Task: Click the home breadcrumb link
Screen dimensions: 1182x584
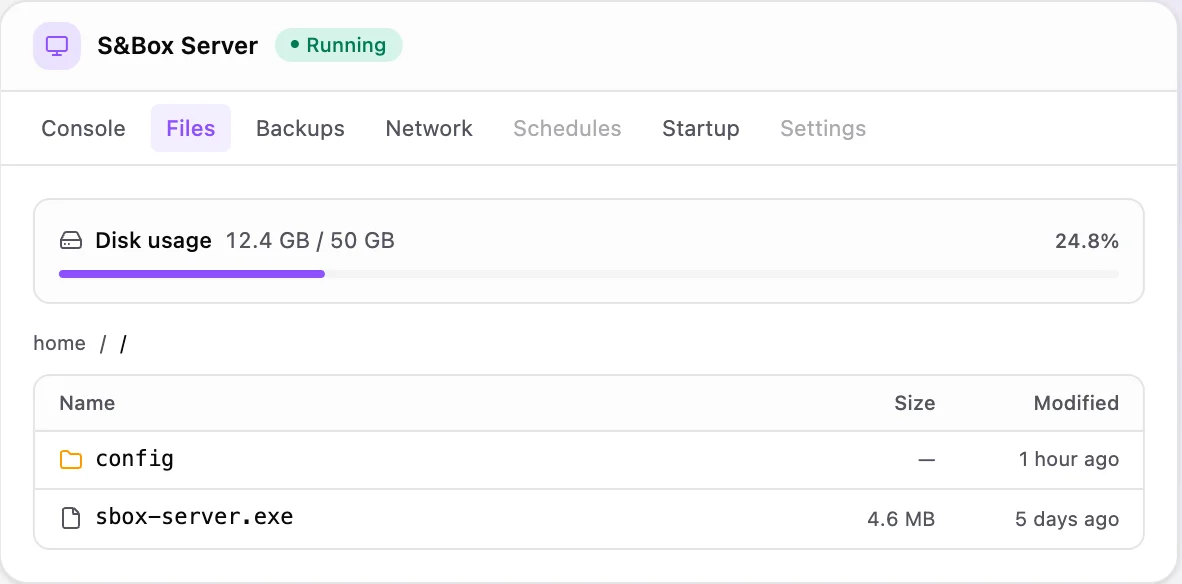Action: (x=60, y=344)
